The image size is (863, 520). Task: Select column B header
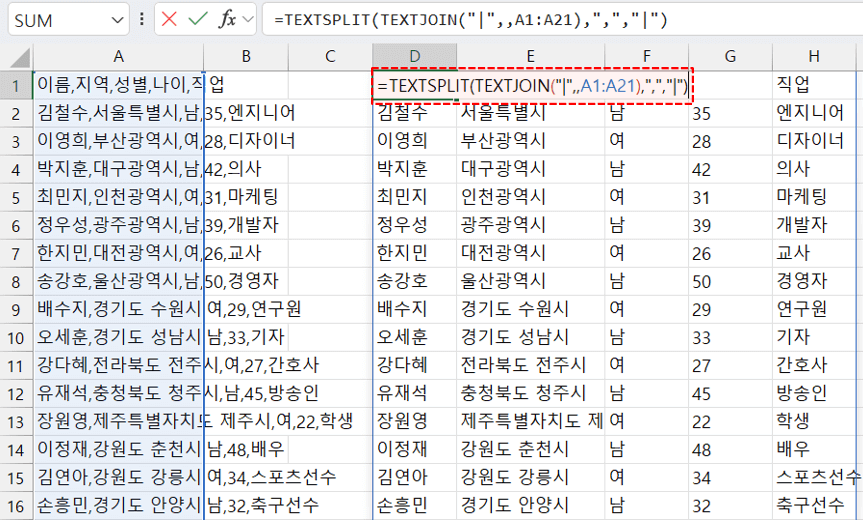[246, 57]
